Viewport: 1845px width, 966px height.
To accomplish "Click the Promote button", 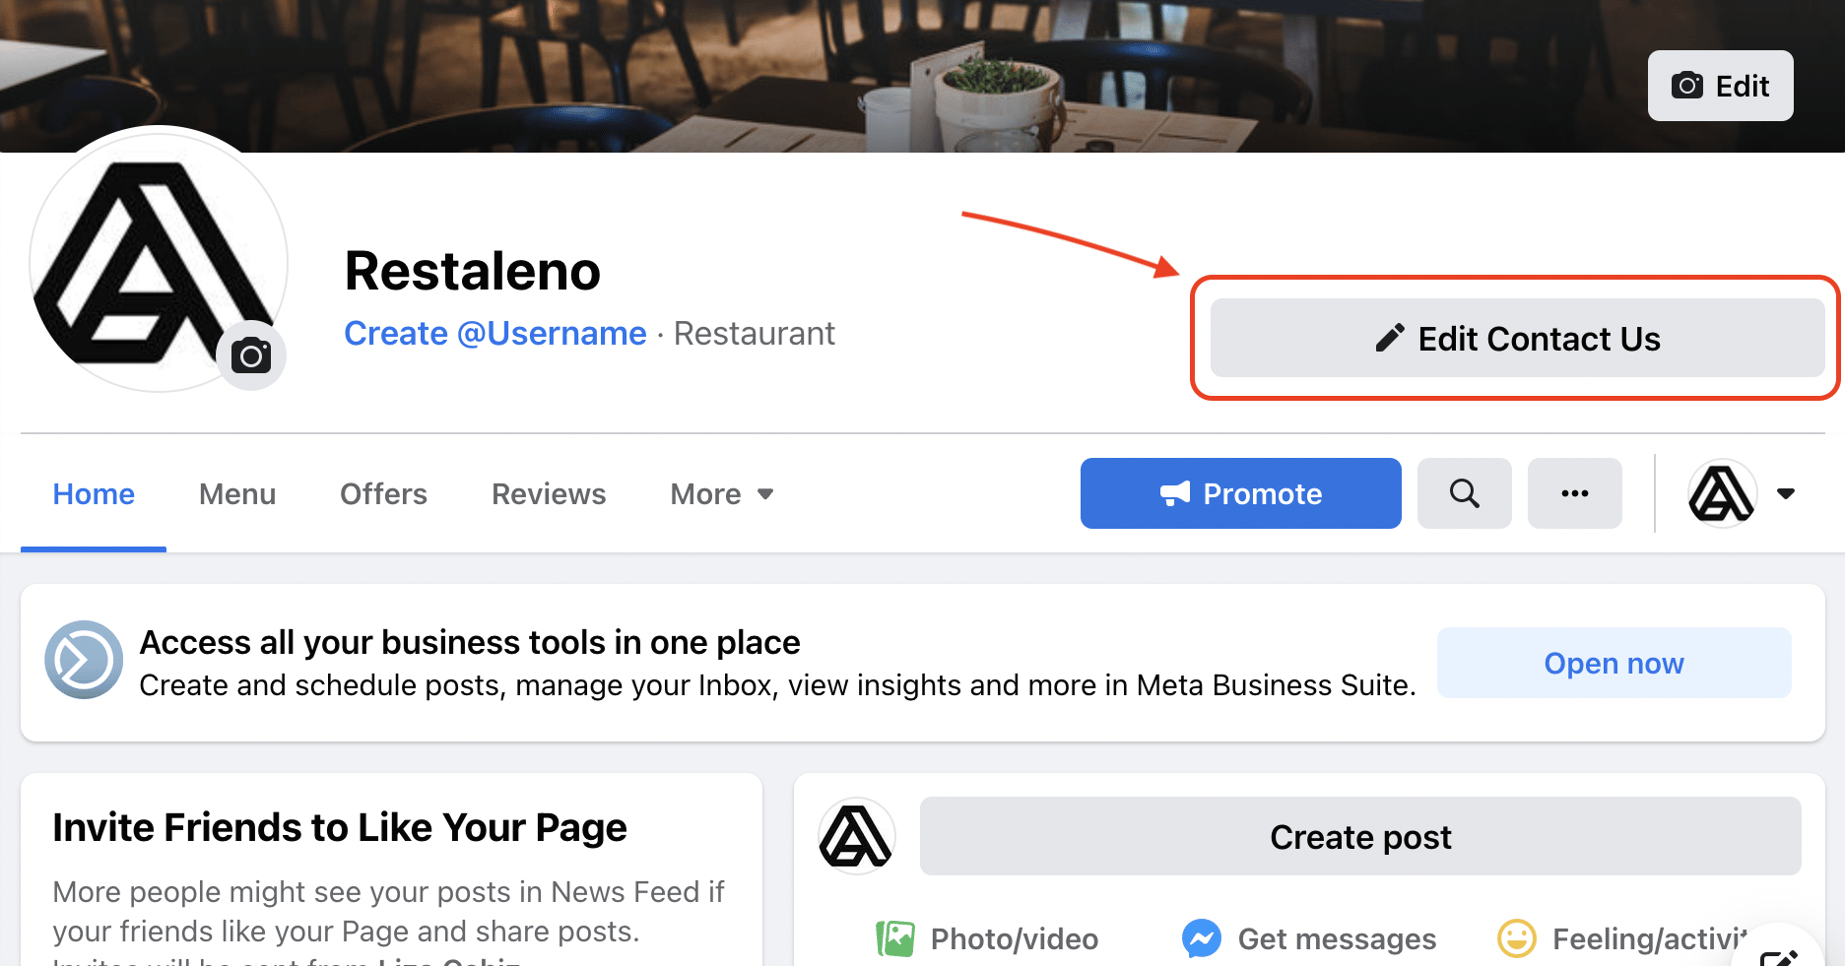I will [x=1240, y=493].
